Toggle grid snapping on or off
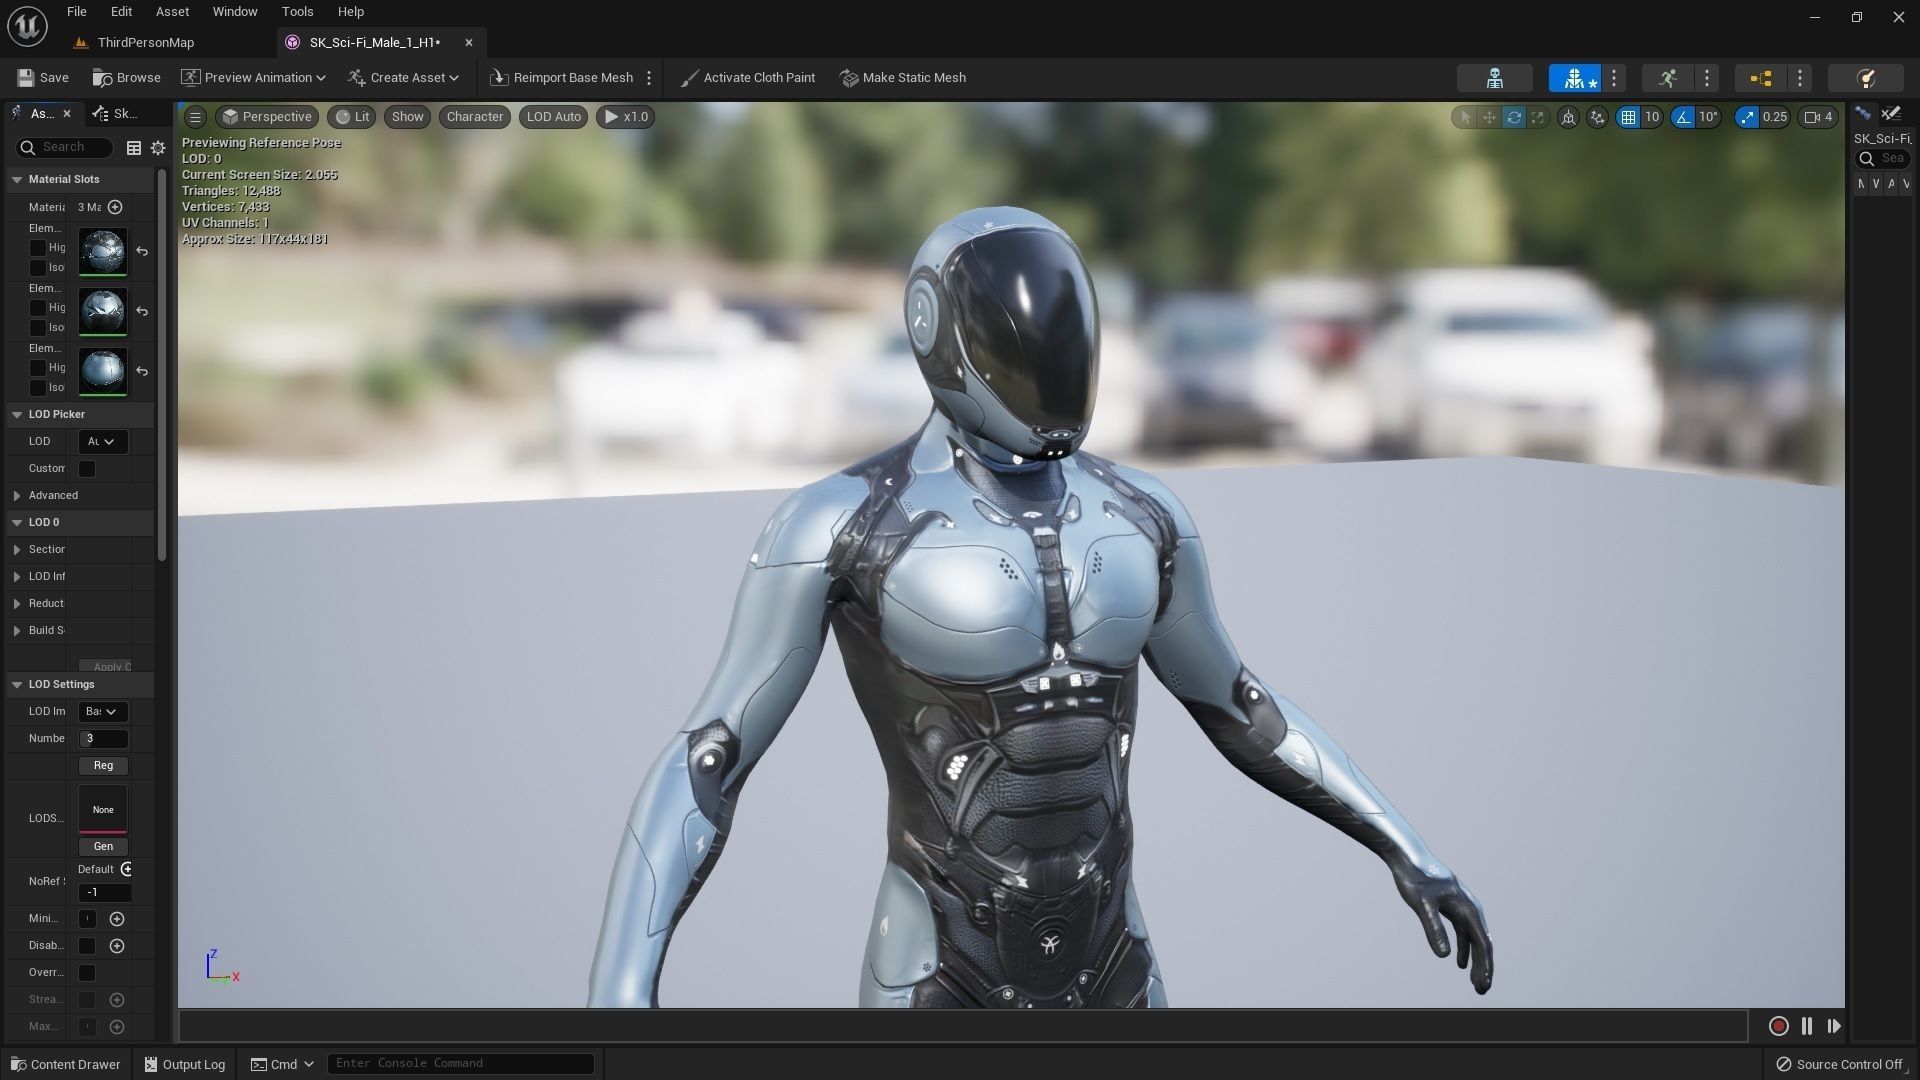 pyautogui.click(x=1628, y=117)
